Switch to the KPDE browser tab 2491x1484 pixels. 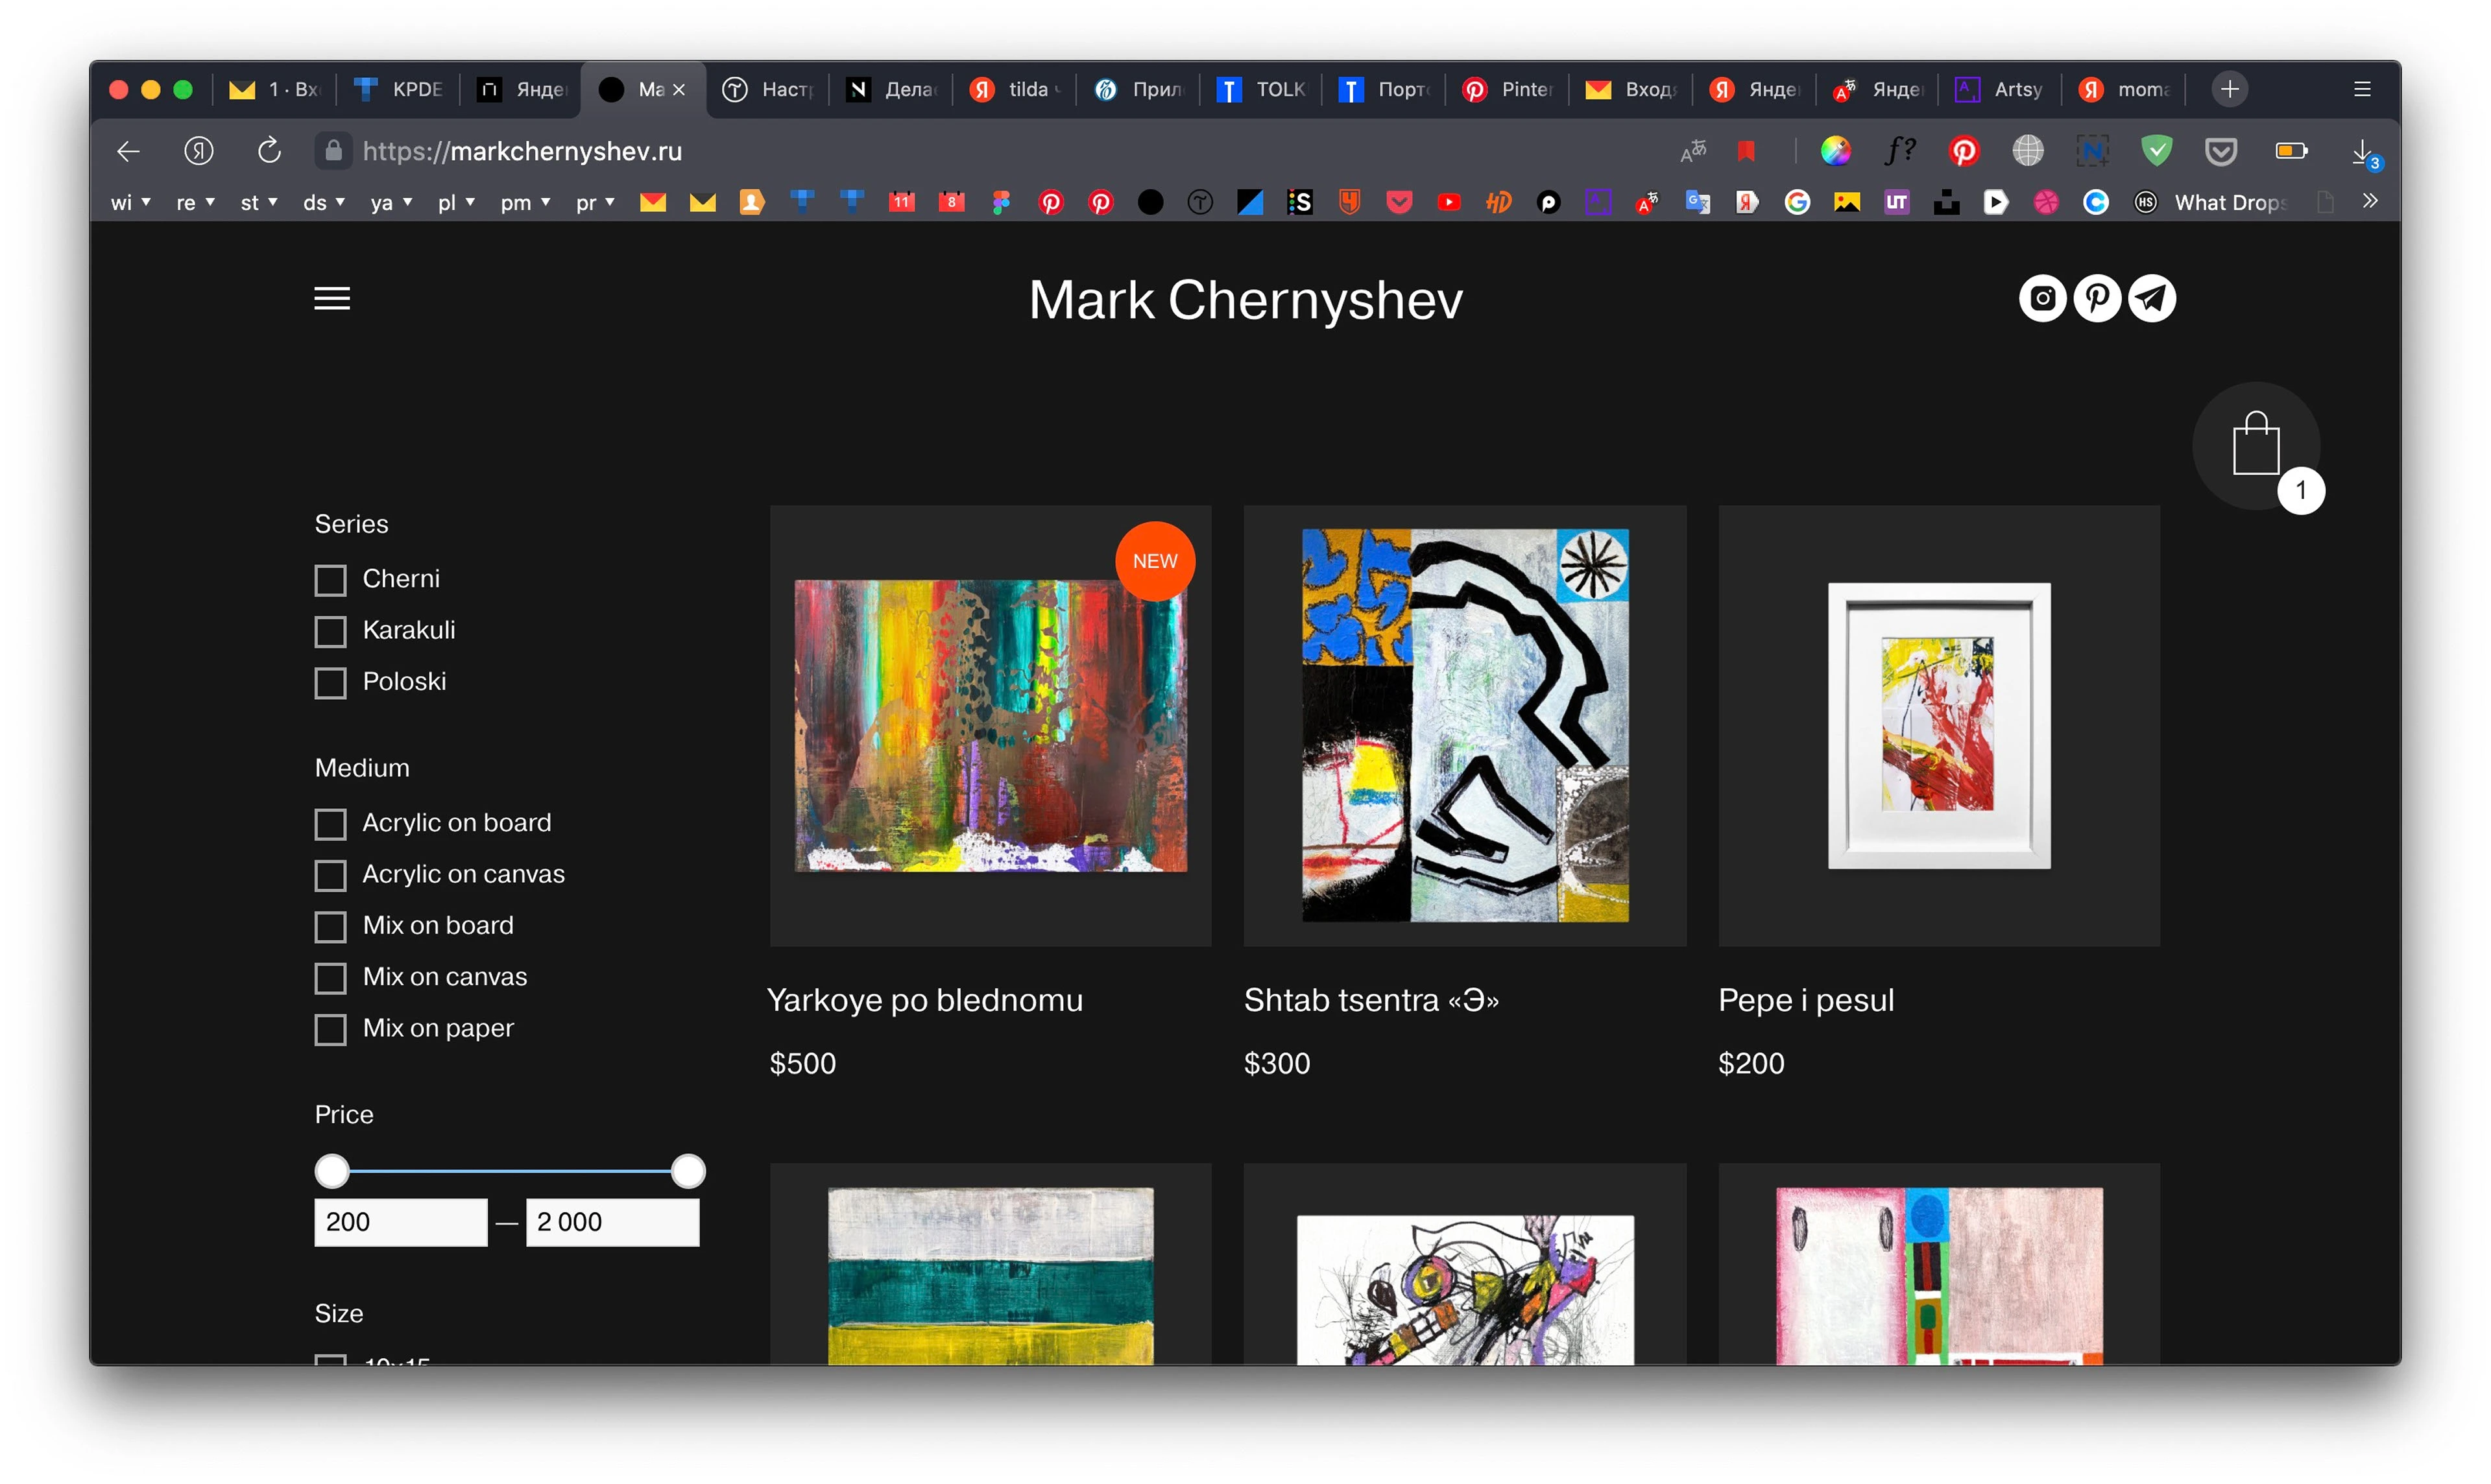click(x=398, y=89)
